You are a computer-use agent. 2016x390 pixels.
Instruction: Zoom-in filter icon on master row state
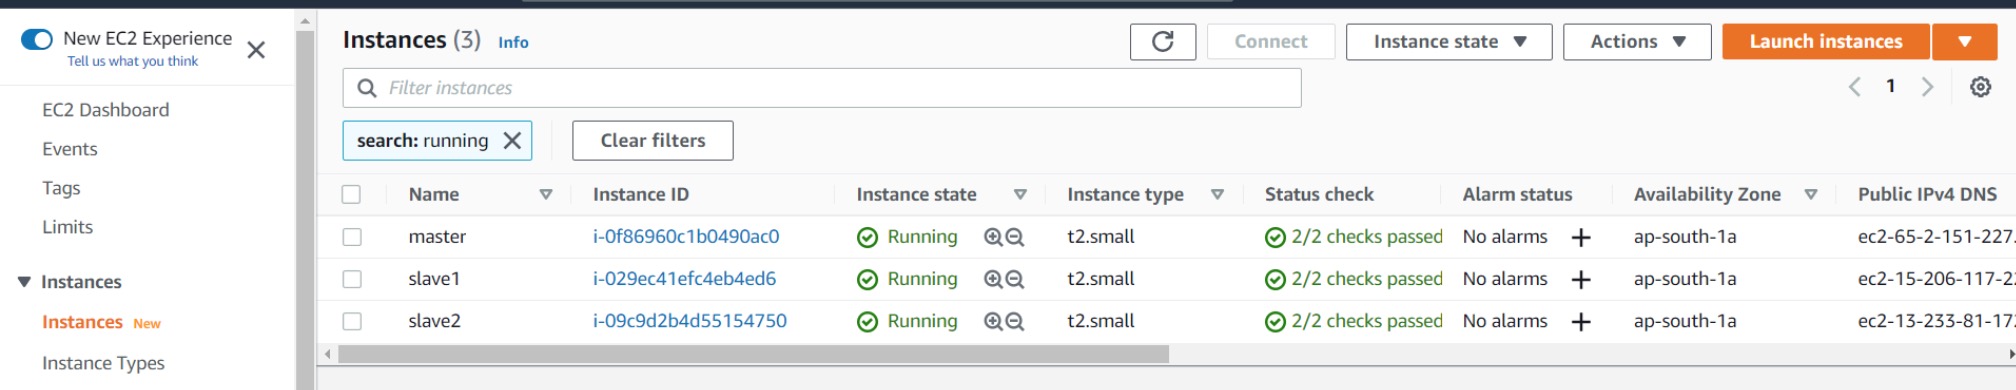(993, 237)
